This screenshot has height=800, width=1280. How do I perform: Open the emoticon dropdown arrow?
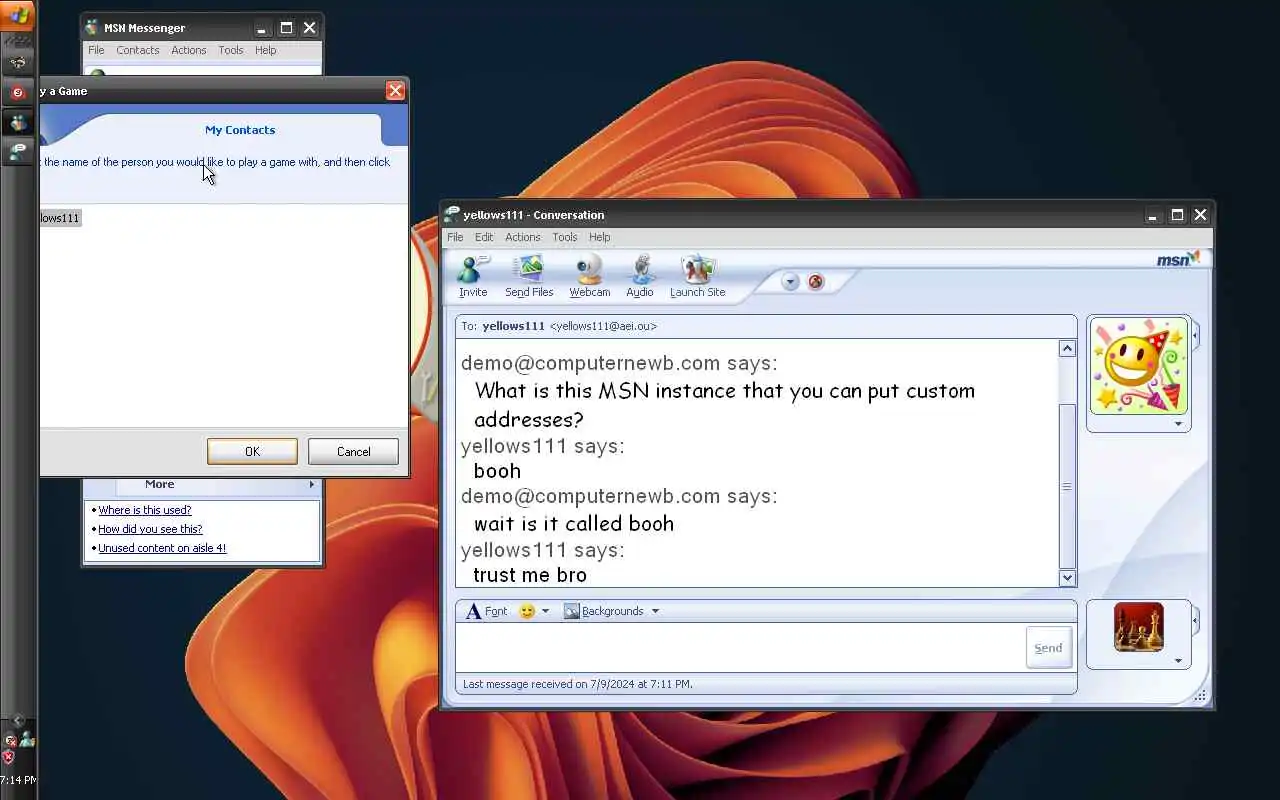[x=545, y=611]
